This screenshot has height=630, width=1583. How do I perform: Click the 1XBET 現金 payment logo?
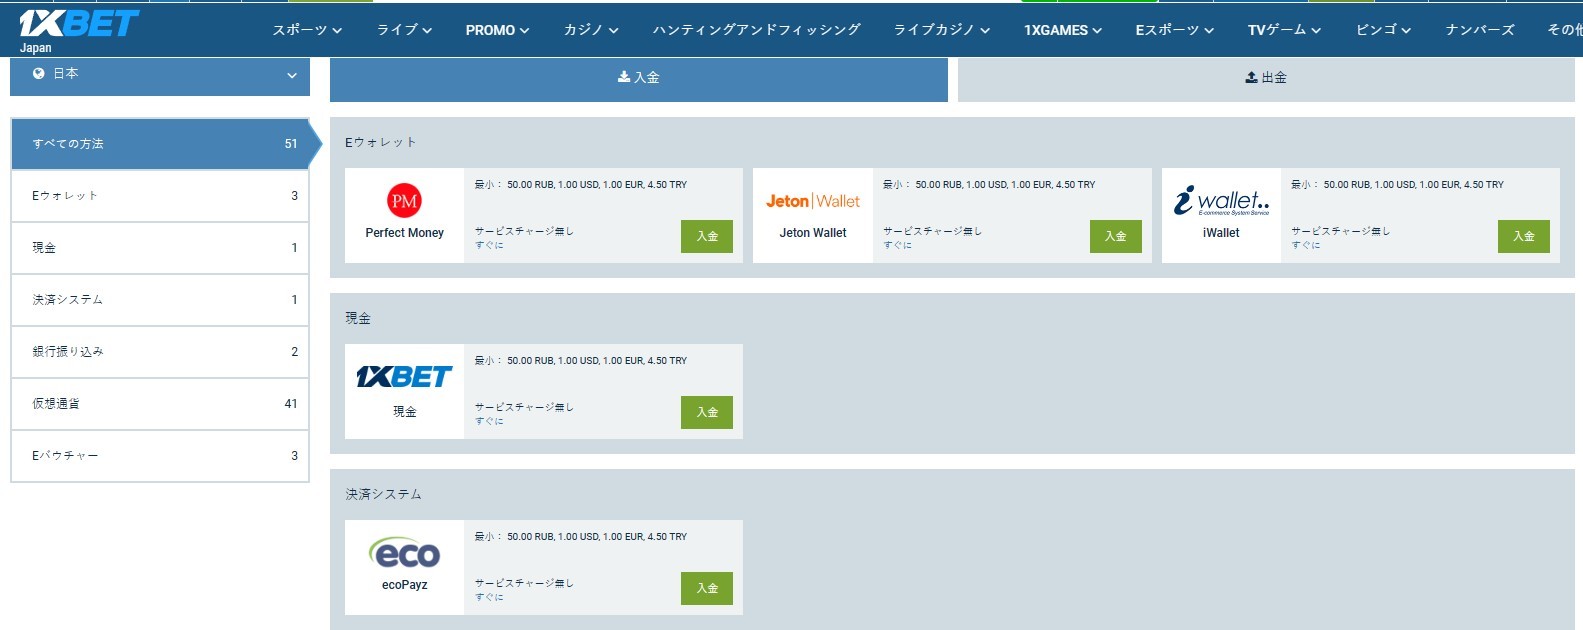(x=404, y=377)
